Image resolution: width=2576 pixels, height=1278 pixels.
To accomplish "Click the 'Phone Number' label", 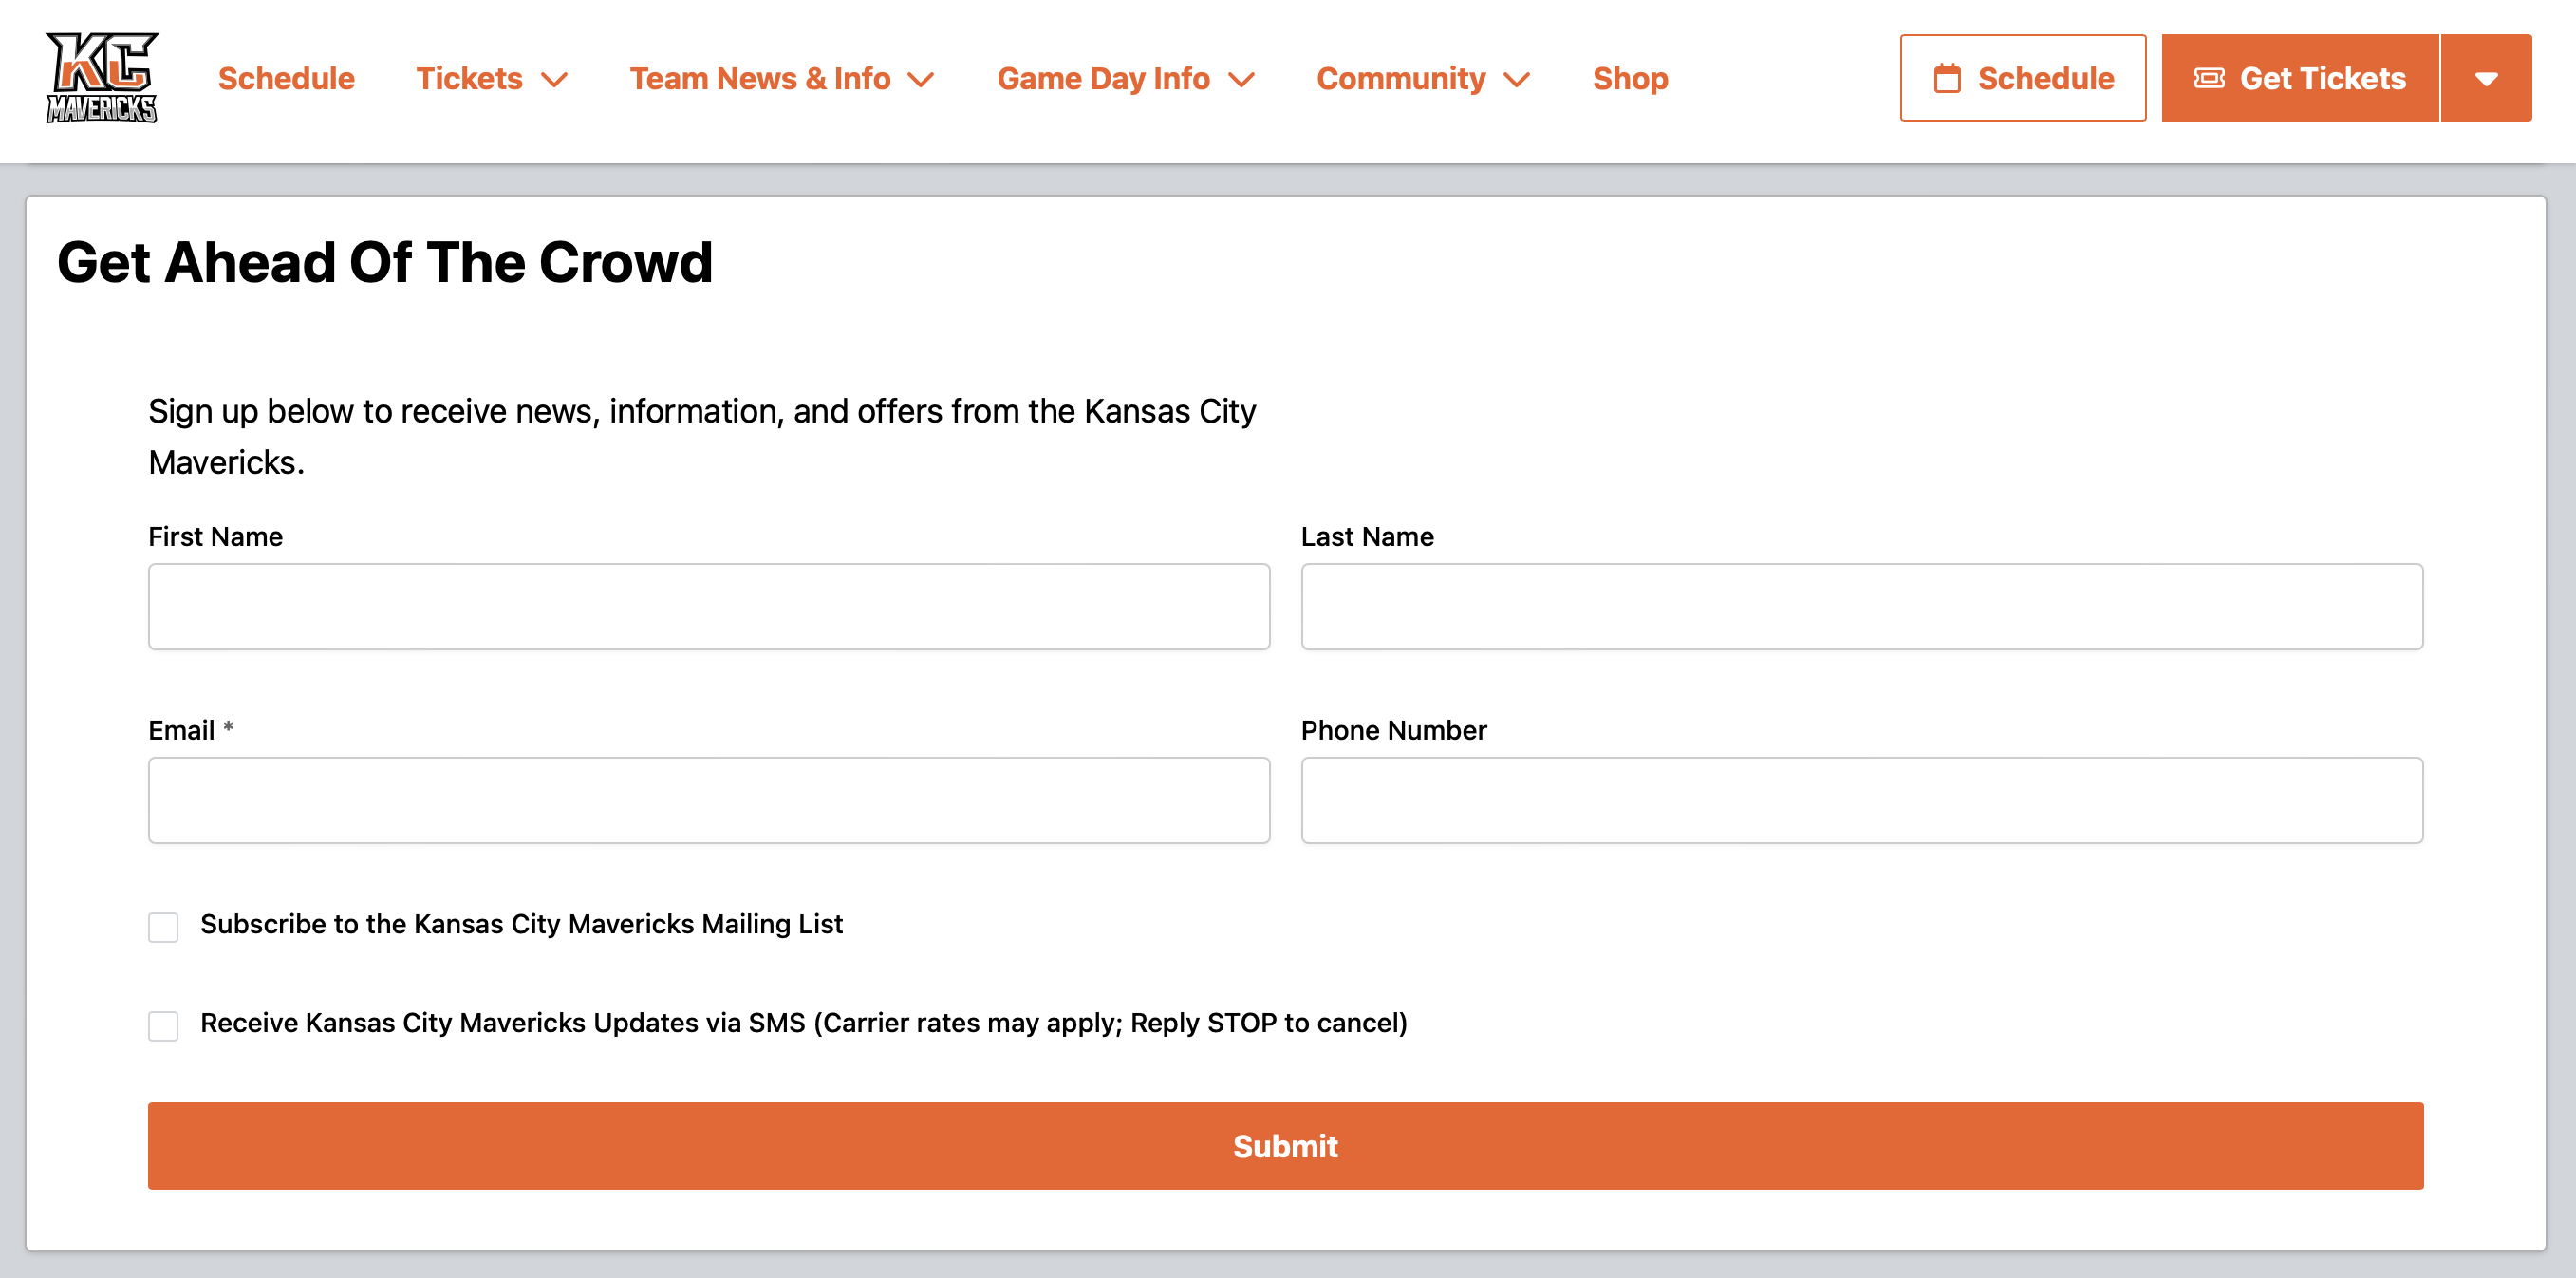I will [x=1393, y=729].
